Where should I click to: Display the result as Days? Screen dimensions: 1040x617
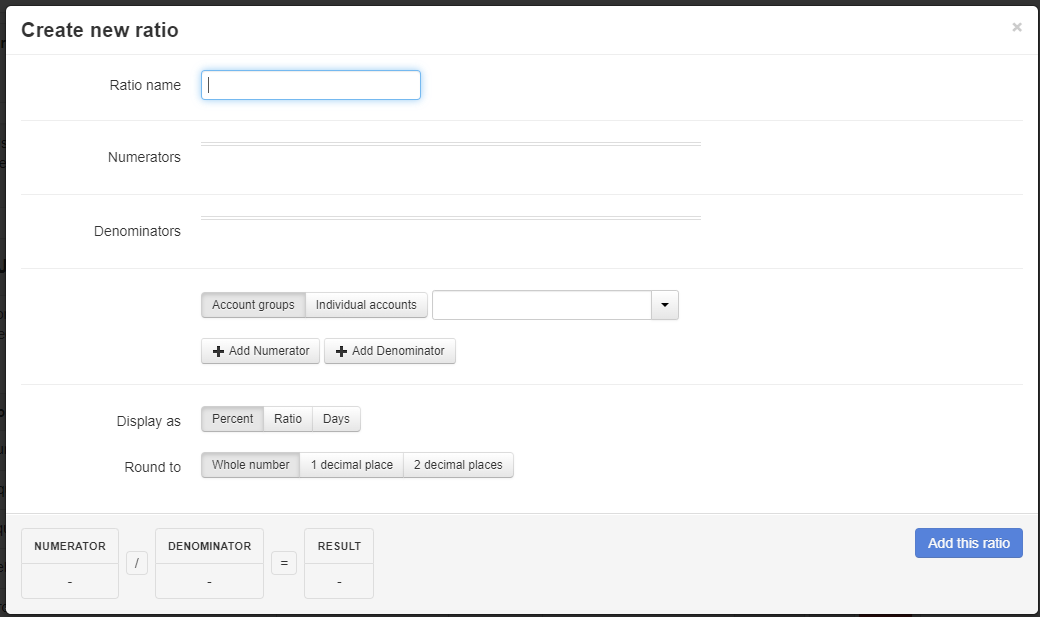[x=336, y=419]
